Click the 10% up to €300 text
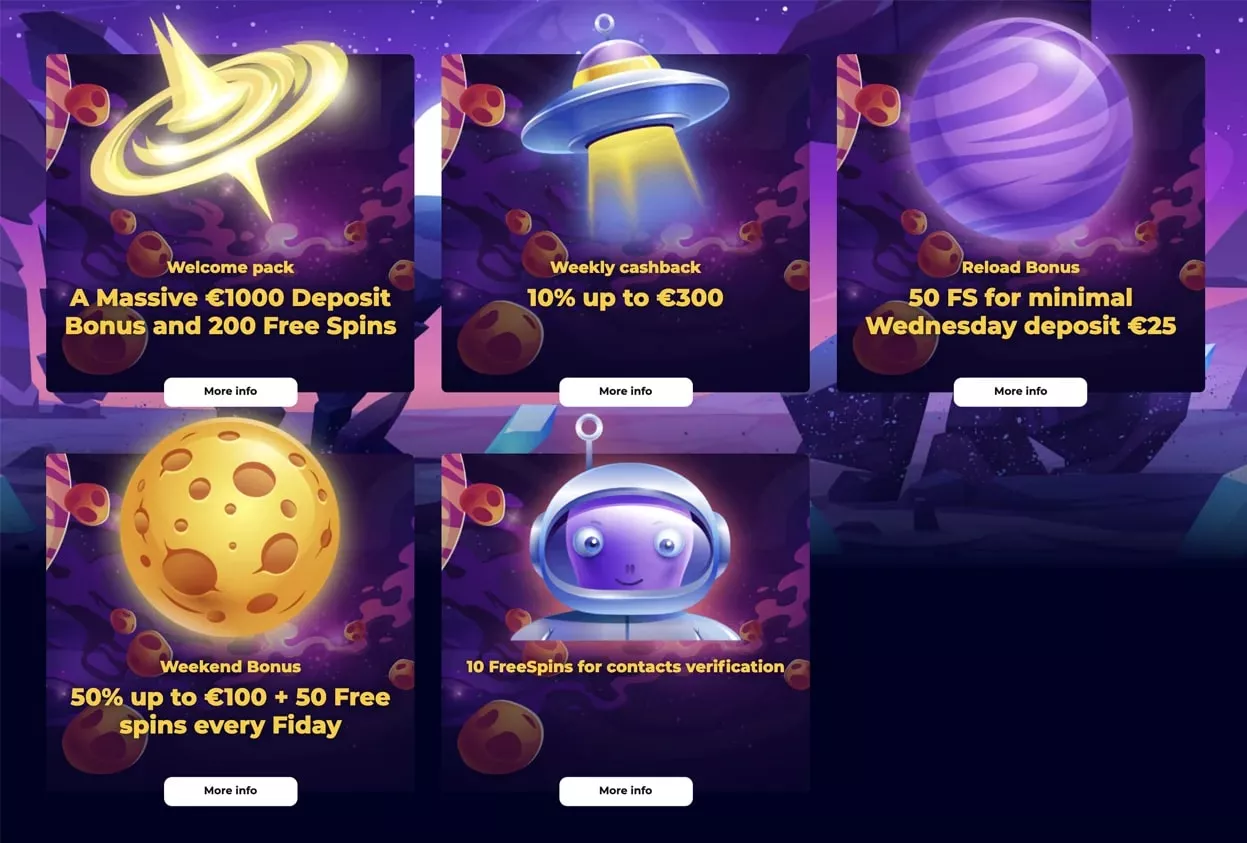 [x=625, y=298]
